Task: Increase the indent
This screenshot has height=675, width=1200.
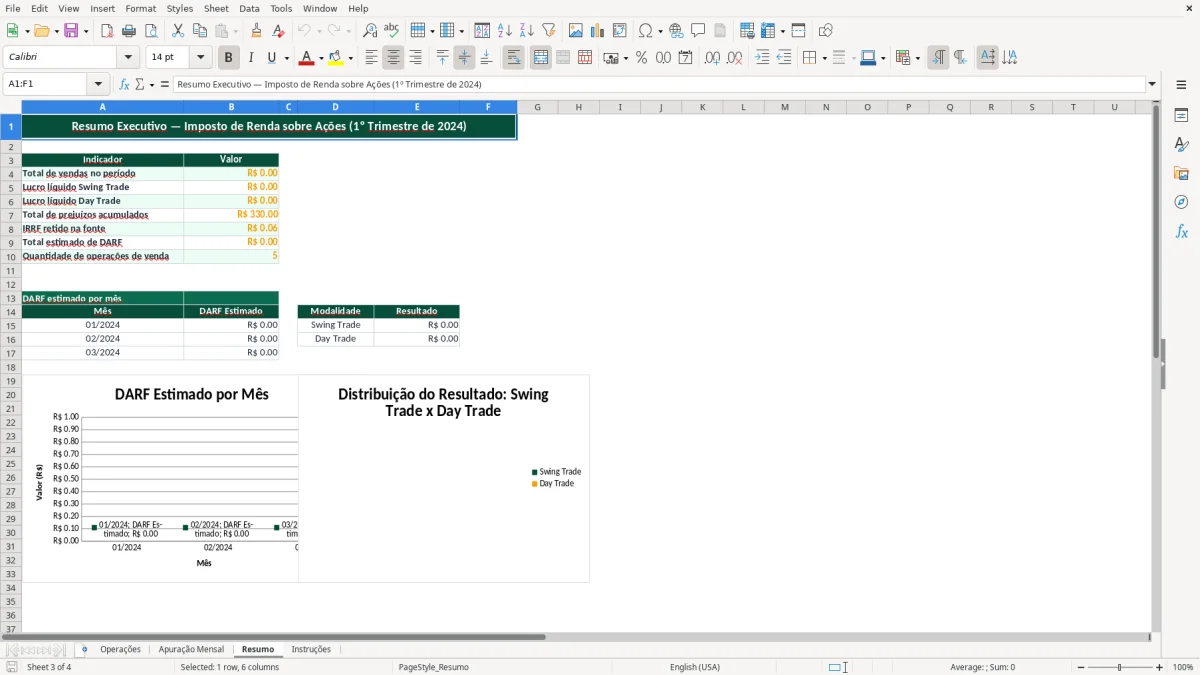Action: click(762, 58)
